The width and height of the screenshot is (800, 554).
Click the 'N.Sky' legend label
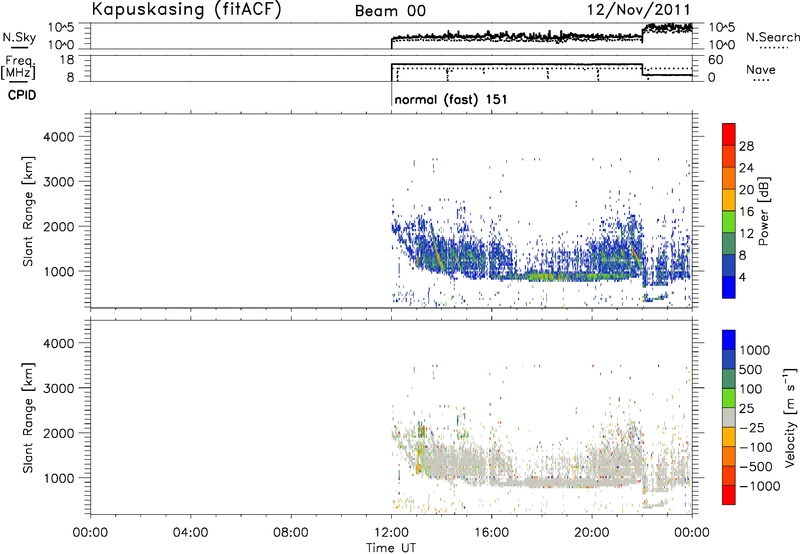[19, 37]
